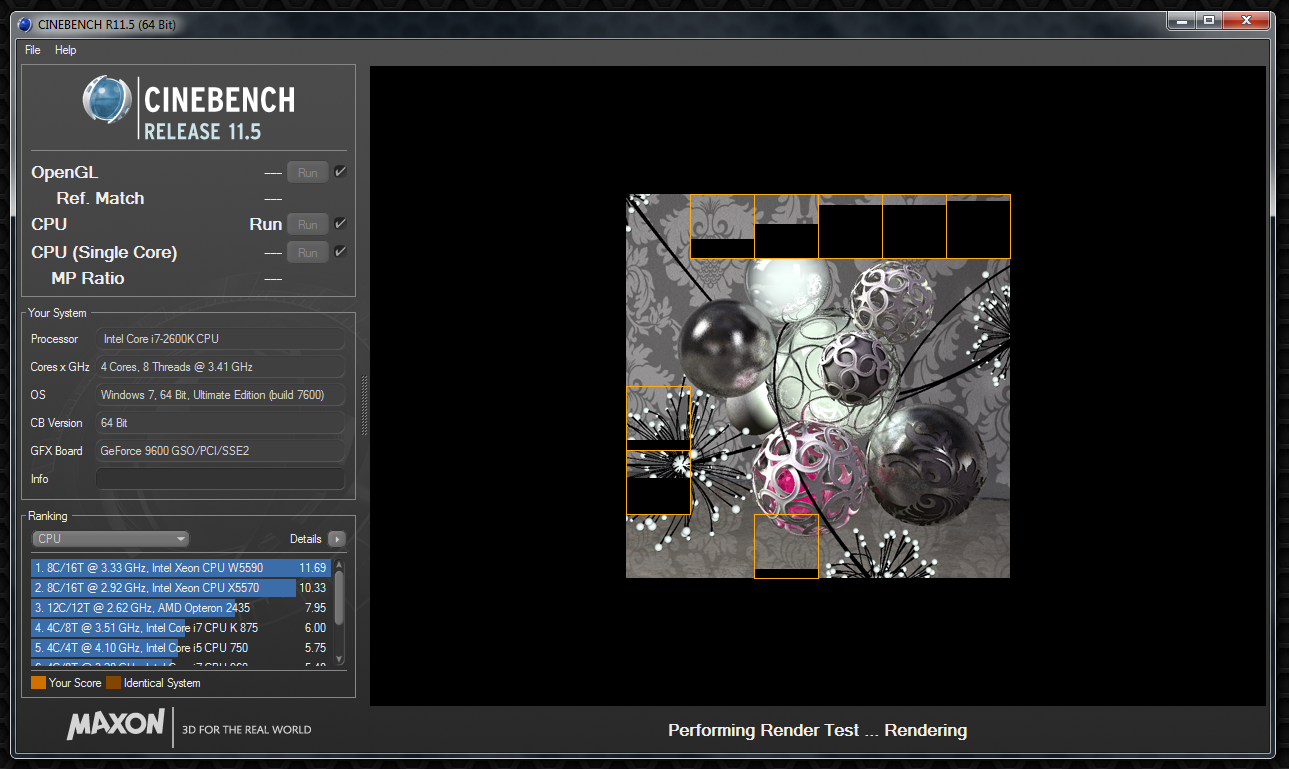Click the MAXON logo
The width and height of the screenshot is (1289, 769).
(115, 725)
